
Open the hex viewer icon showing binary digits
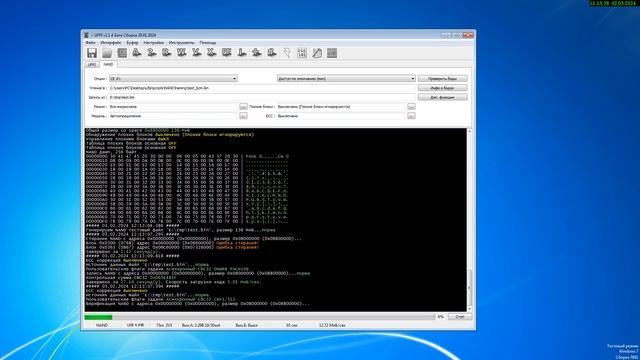[302, 53]
